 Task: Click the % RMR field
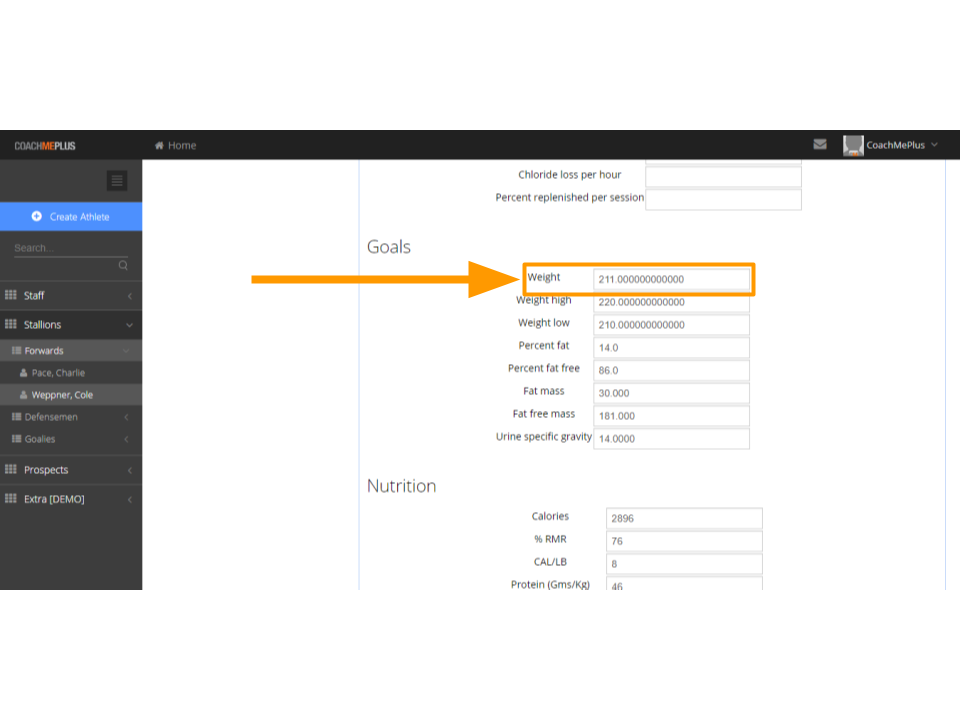[x=684, y=541]
